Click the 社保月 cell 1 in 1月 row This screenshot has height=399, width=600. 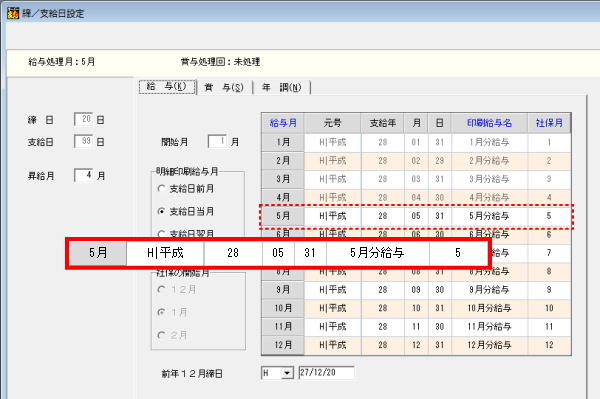tap(549, 142)
